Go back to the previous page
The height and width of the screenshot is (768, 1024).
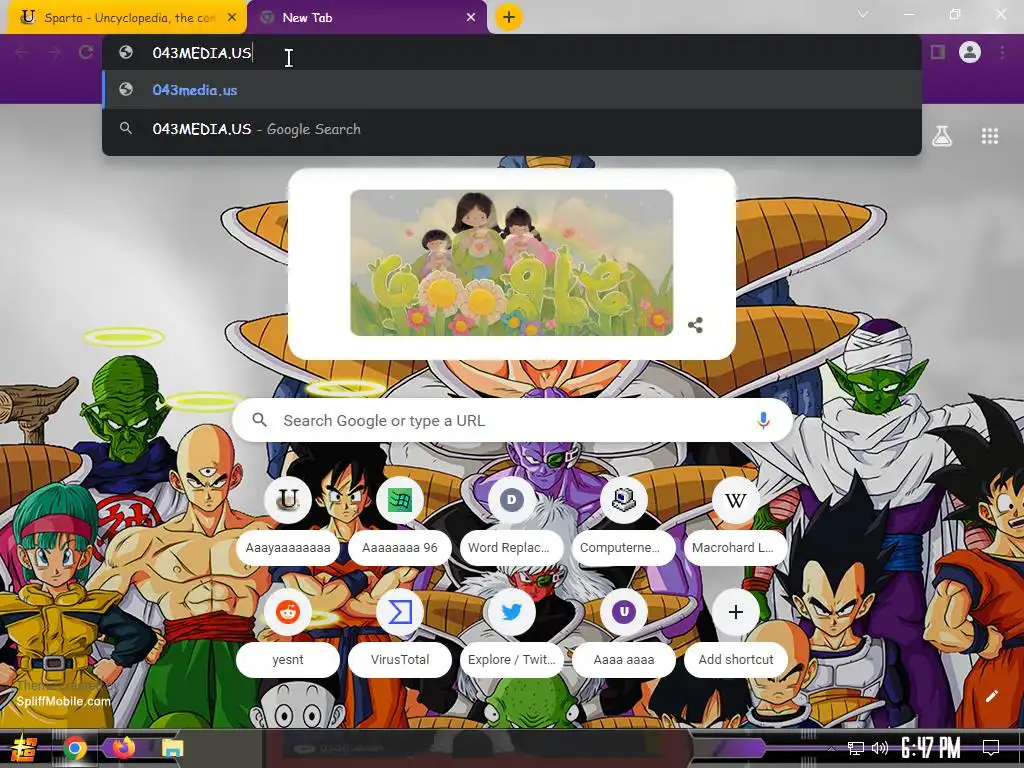point(22,52)
